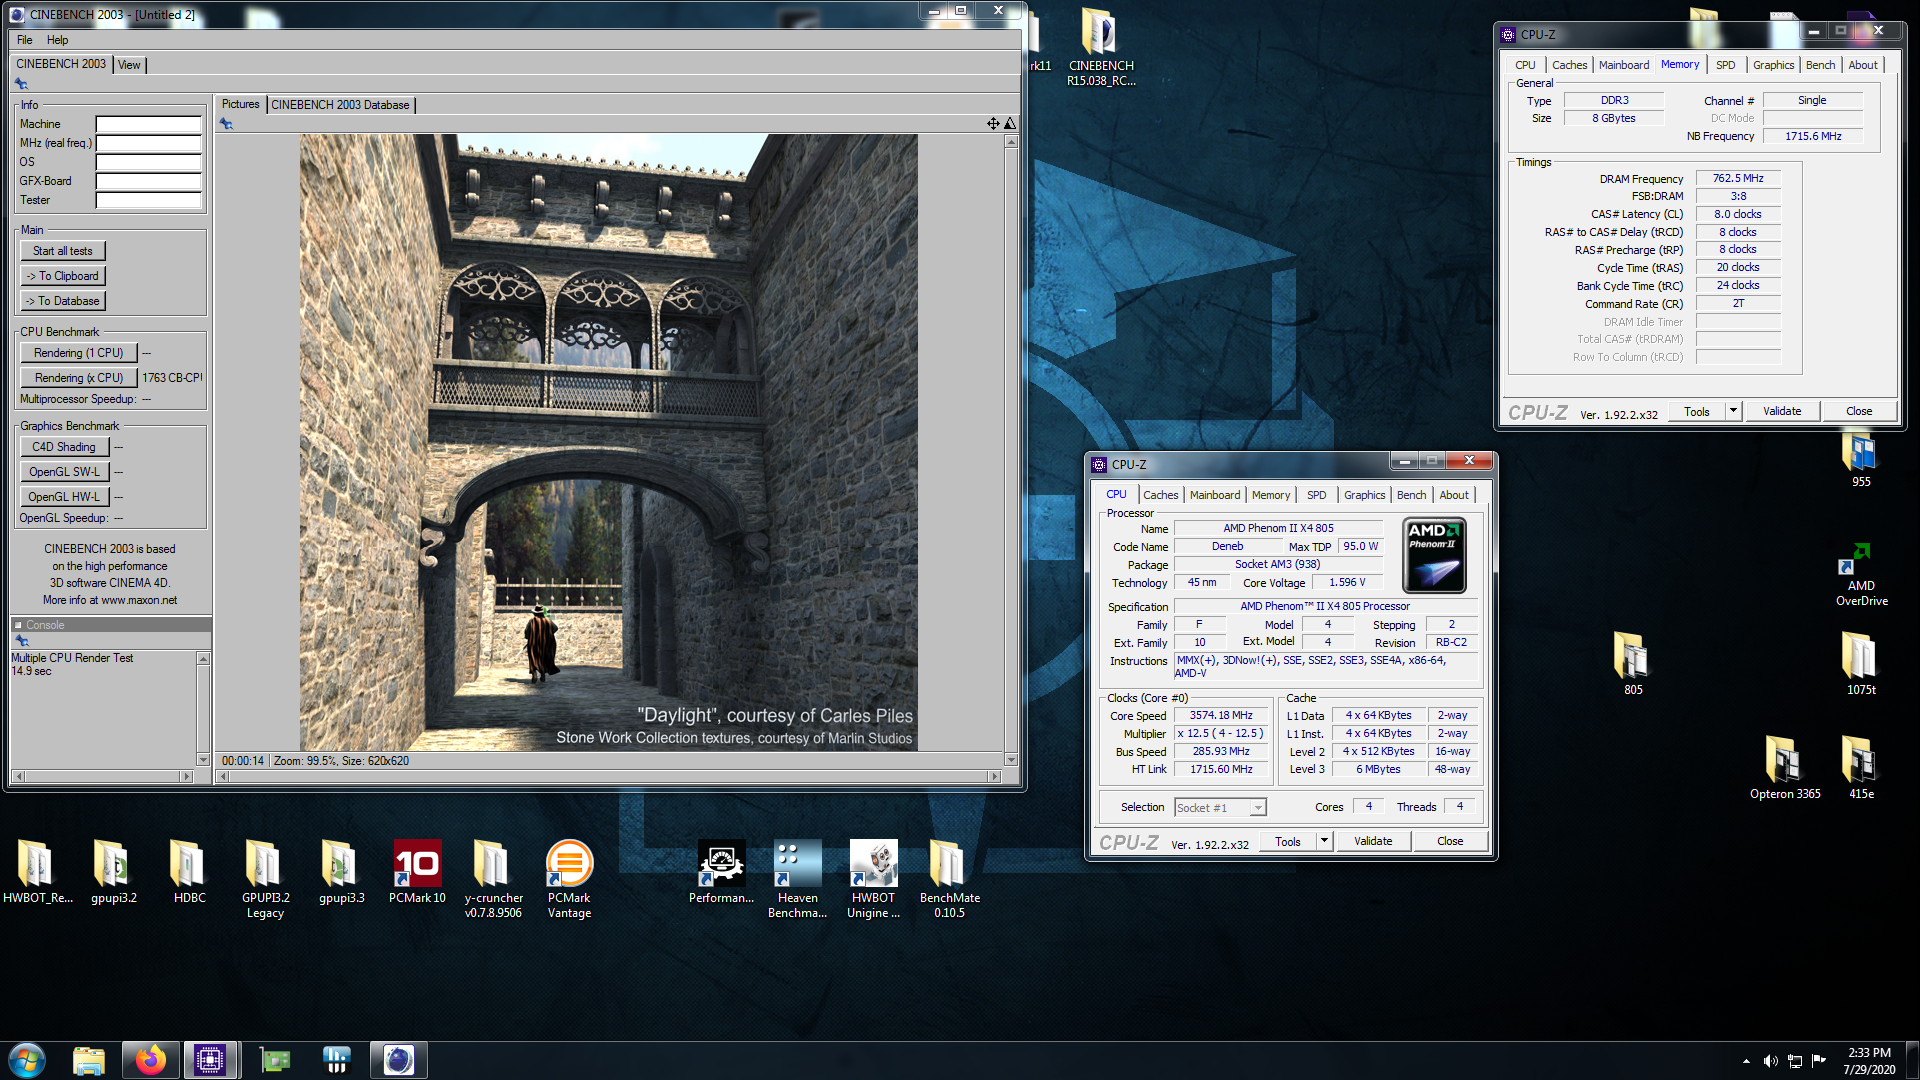Click the GFX-Board input field
The image size is (1920, 1080).
[149, 181]
